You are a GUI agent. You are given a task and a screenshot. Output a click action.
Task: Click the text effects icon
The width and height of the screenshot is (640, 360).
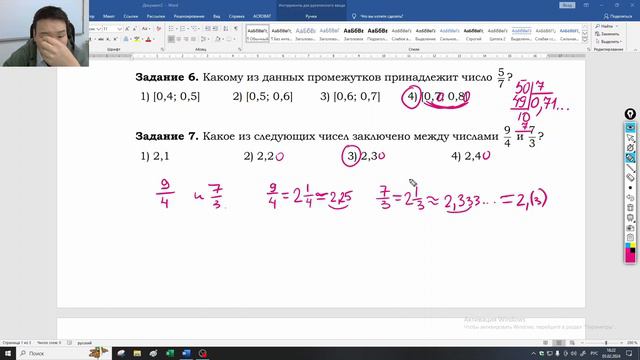(x=126, y=39)
